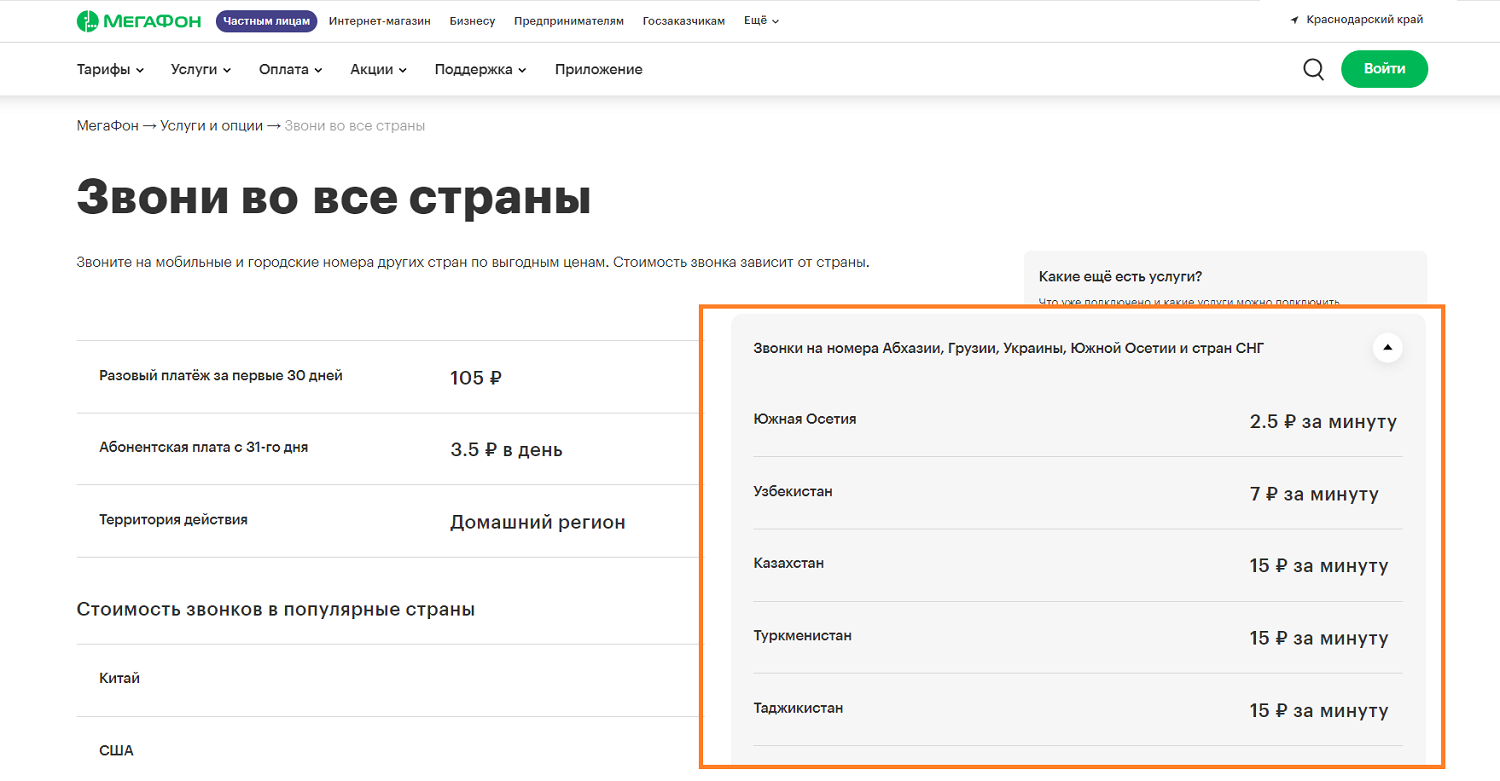This screenshot has width=1500, height=781.
Task: Open the Предпринимателям section
Action: 569,21
